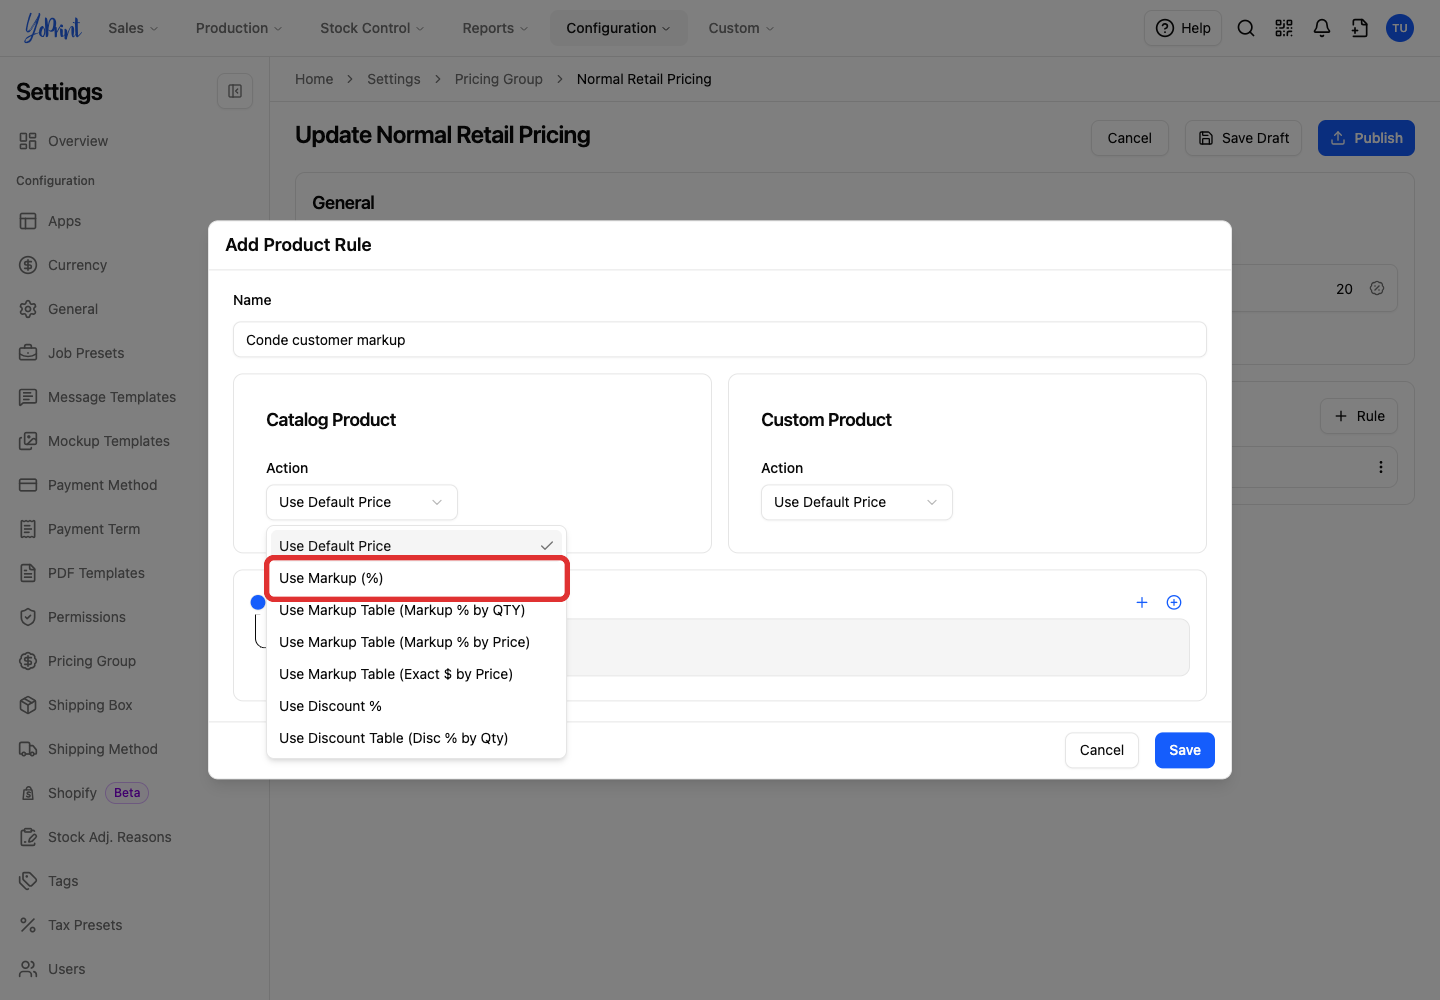Click the Name input field

(720, 340)
